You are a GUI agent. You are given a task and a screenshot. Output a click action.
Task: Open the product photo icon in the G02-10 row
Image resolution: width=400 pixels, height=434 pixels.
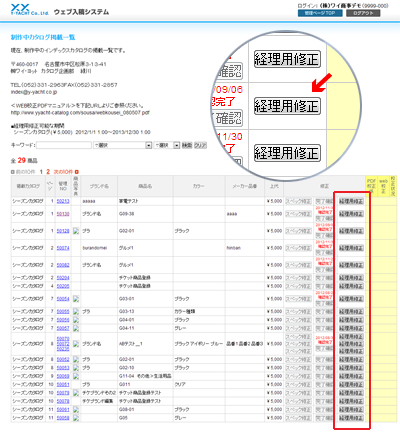tap(76, 368)
